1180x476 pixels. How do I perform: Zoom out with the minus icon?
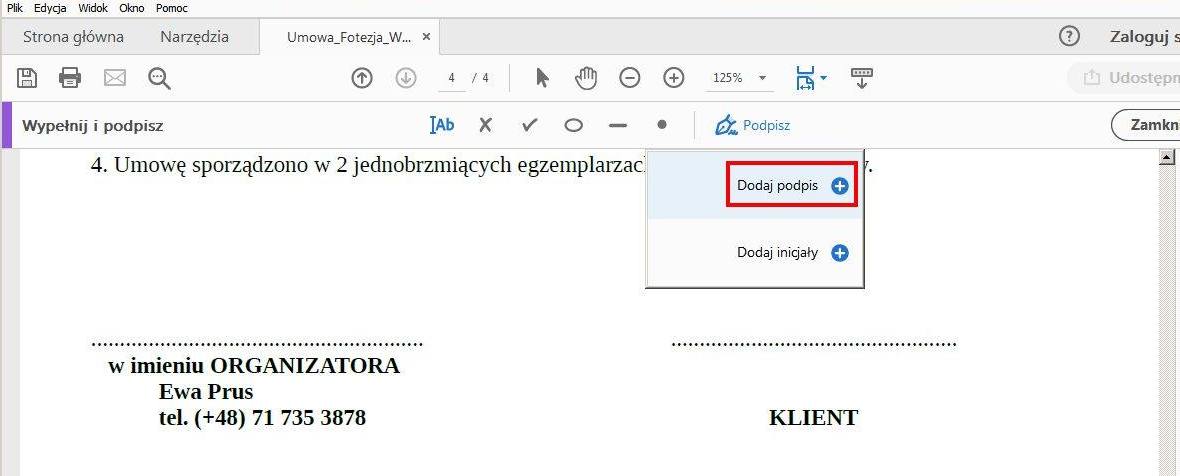(x=630, y=78)
